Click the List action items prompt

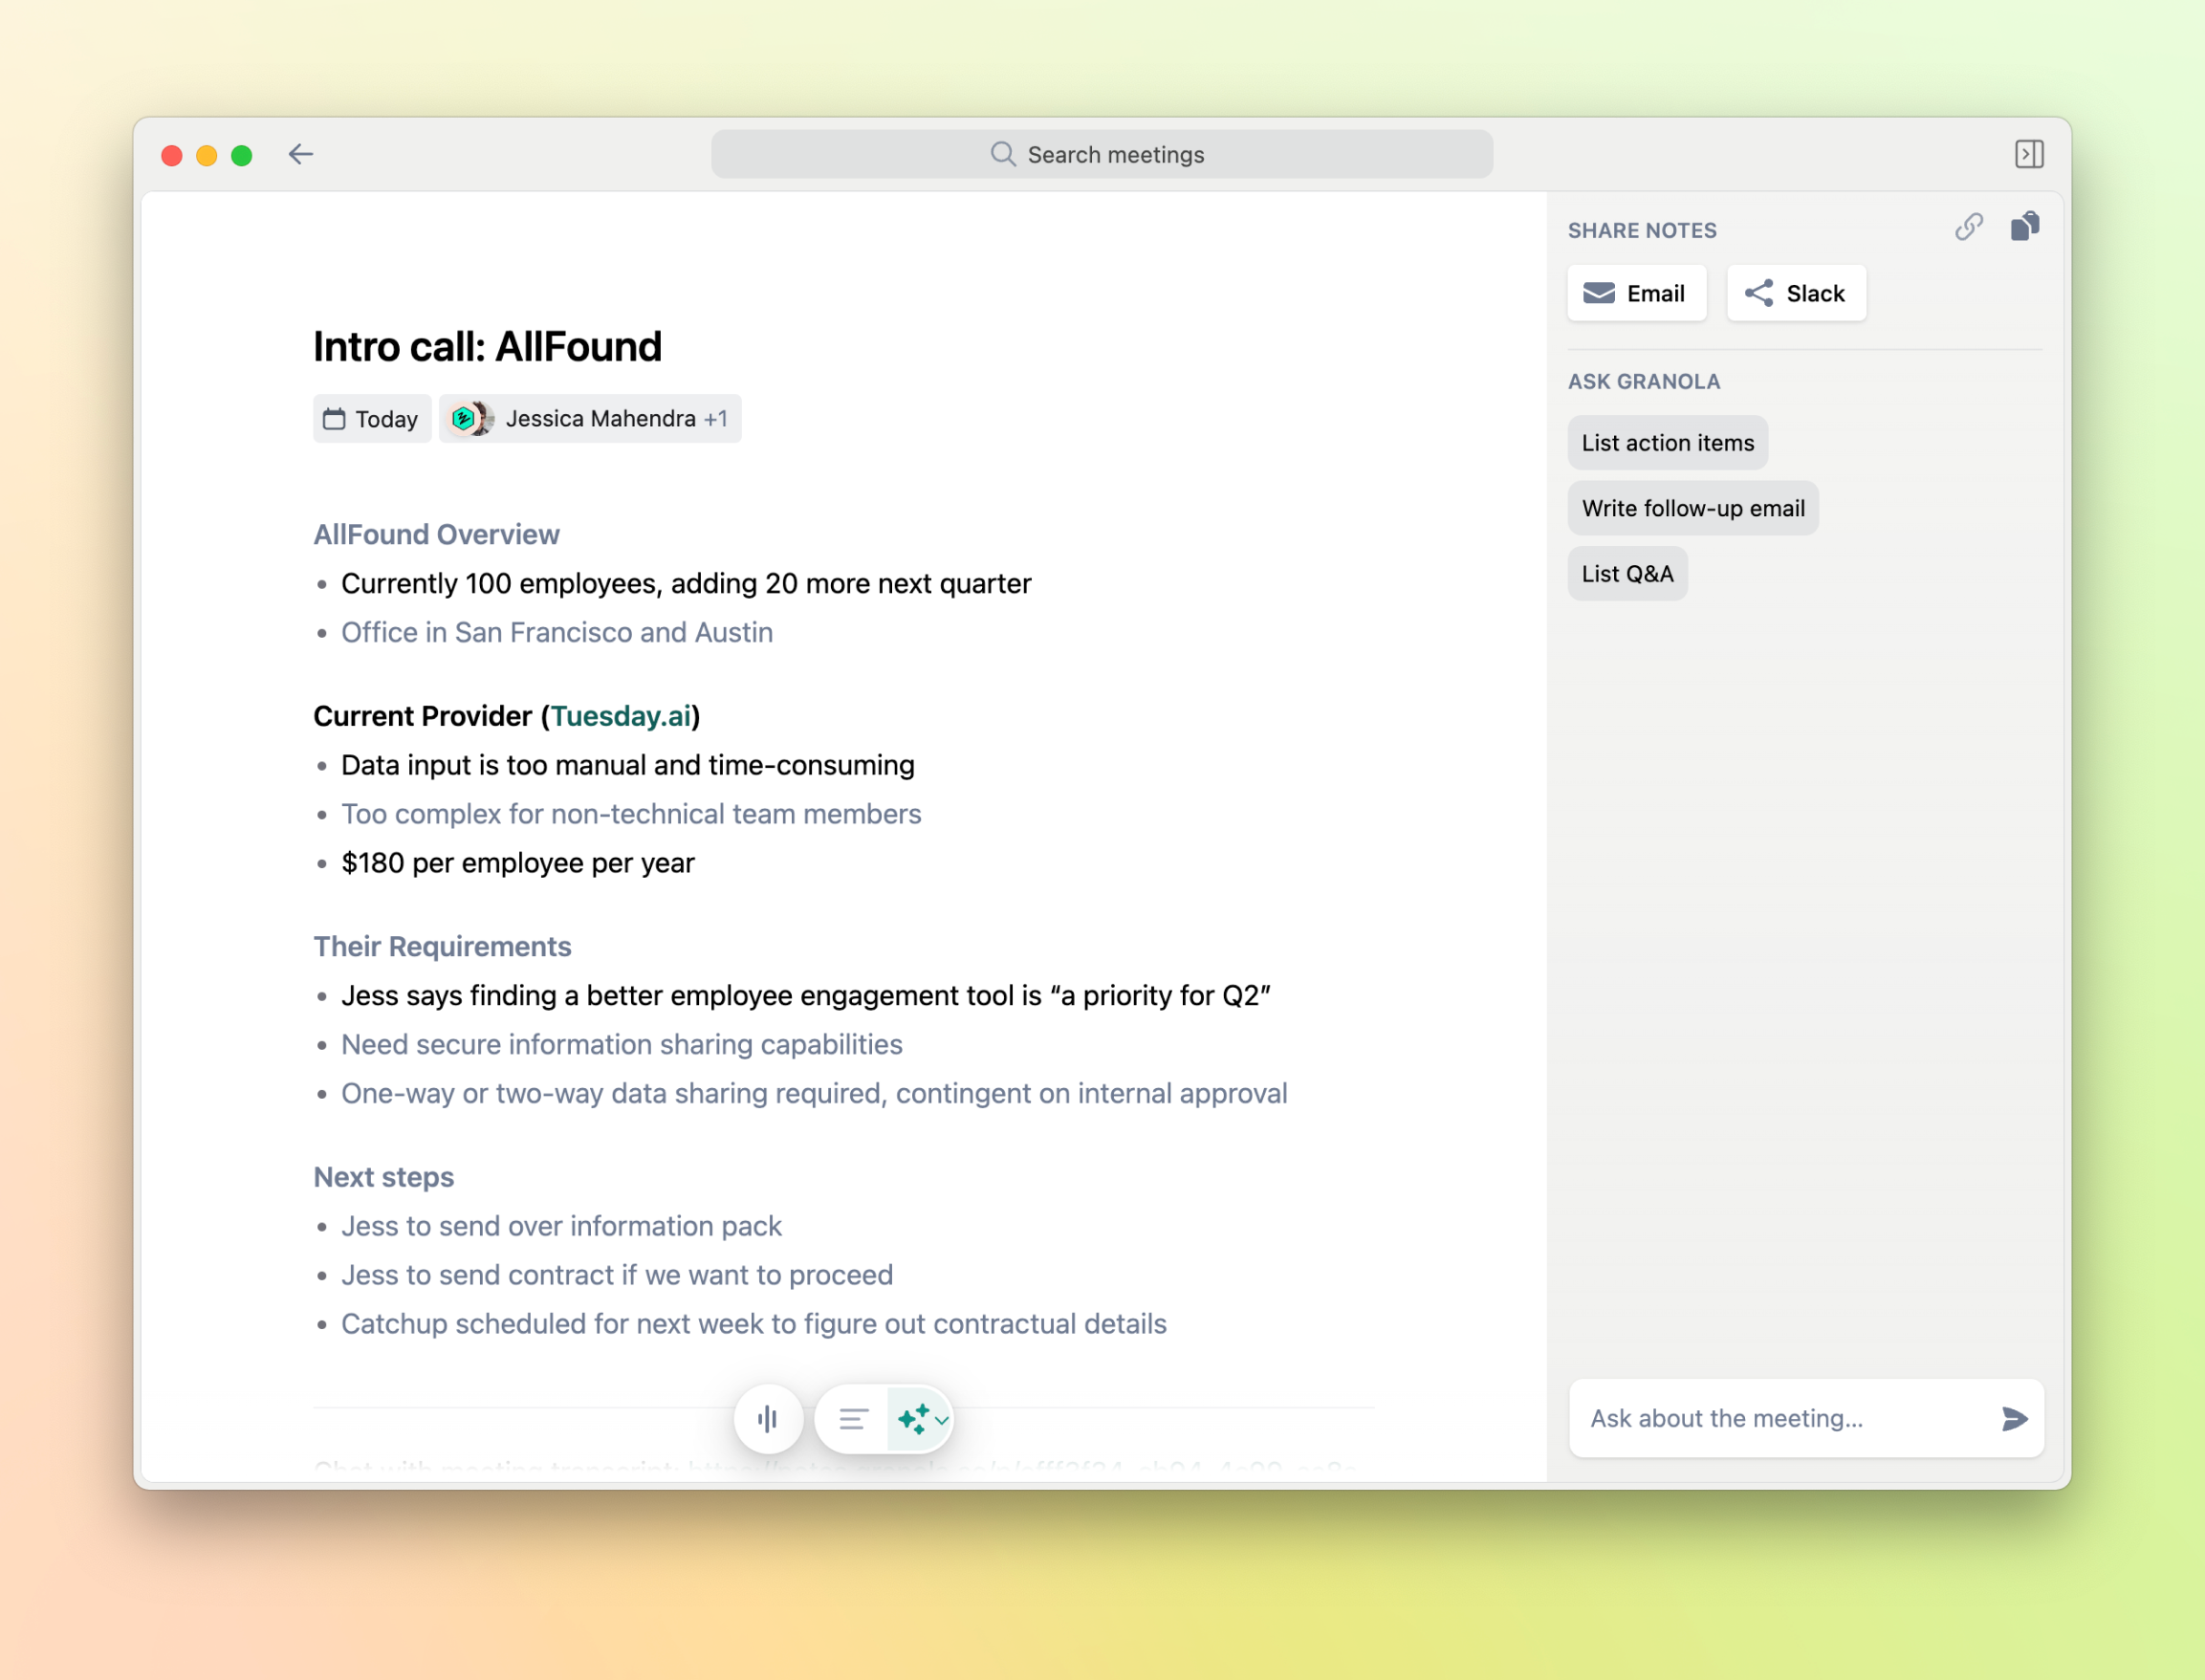pyautogui.click(x=1667, y=442)
